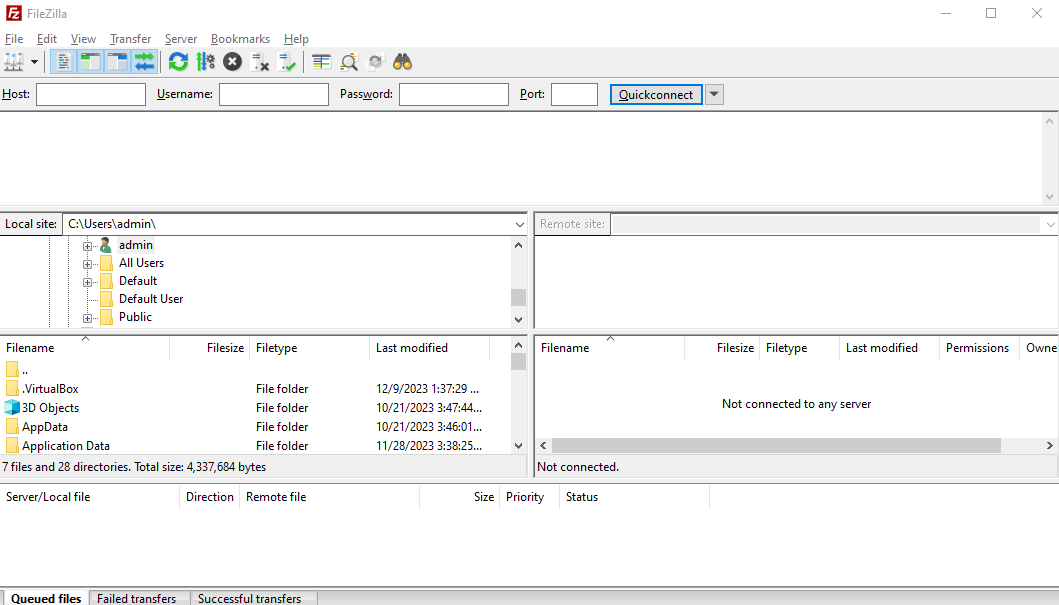Refresh the file and folder lists
This screenshot has height=605, width=1059.
pyautogui.click(x=178, y=62)
